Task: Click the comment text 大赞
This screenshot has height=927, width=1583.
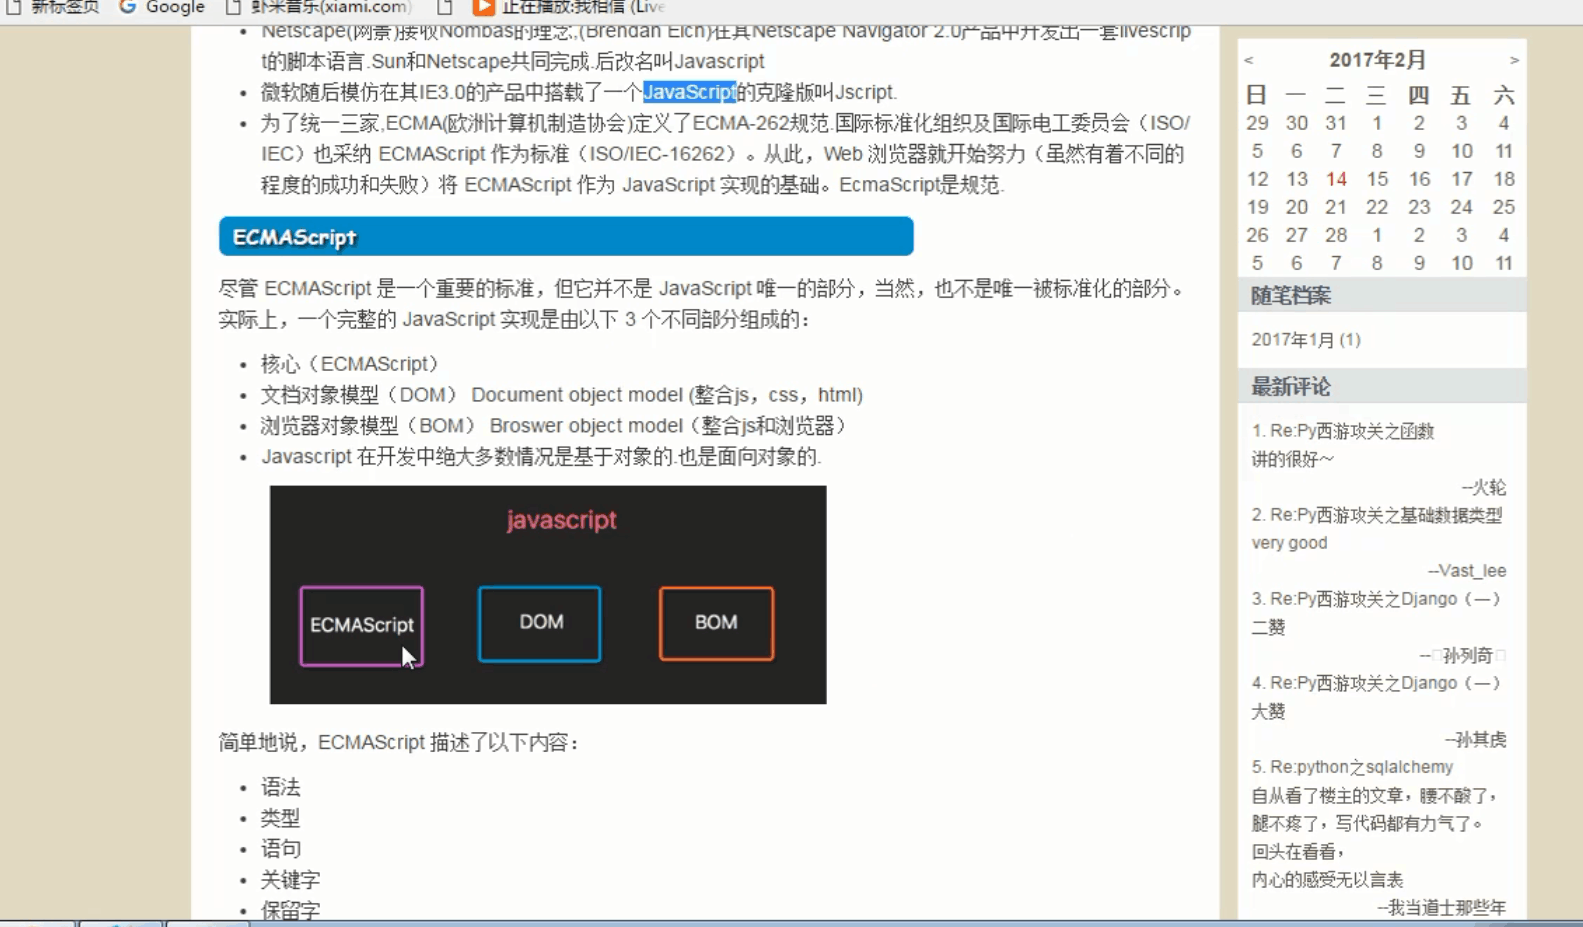Action: (1268, 711)
